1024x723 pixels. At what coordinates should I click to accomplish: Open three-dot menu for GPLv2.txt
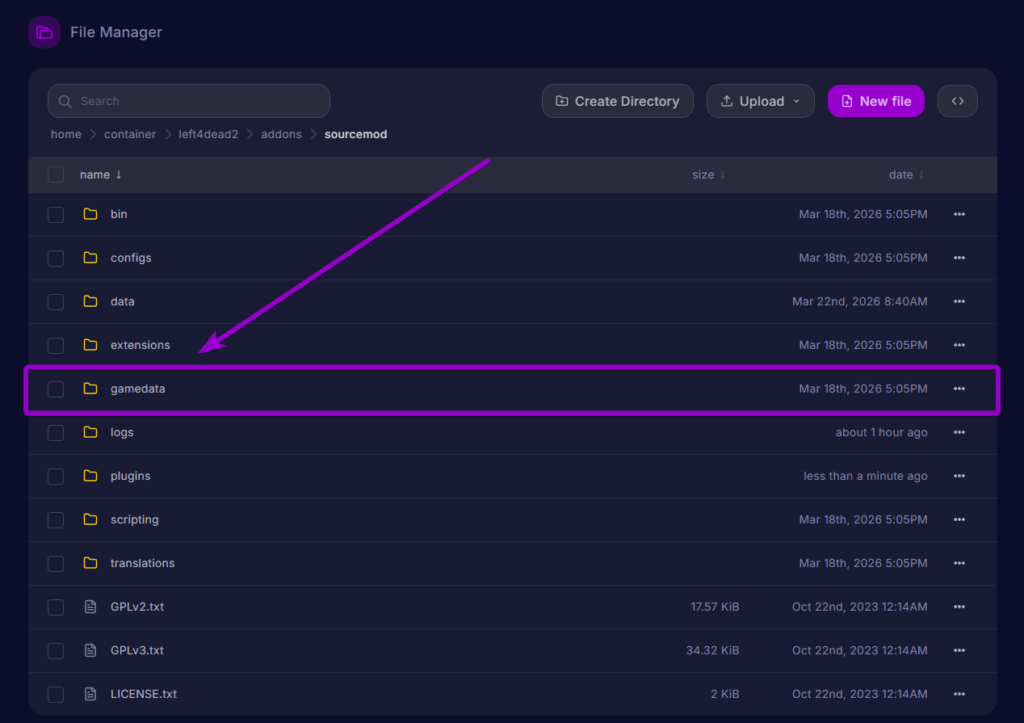(959, 607)
